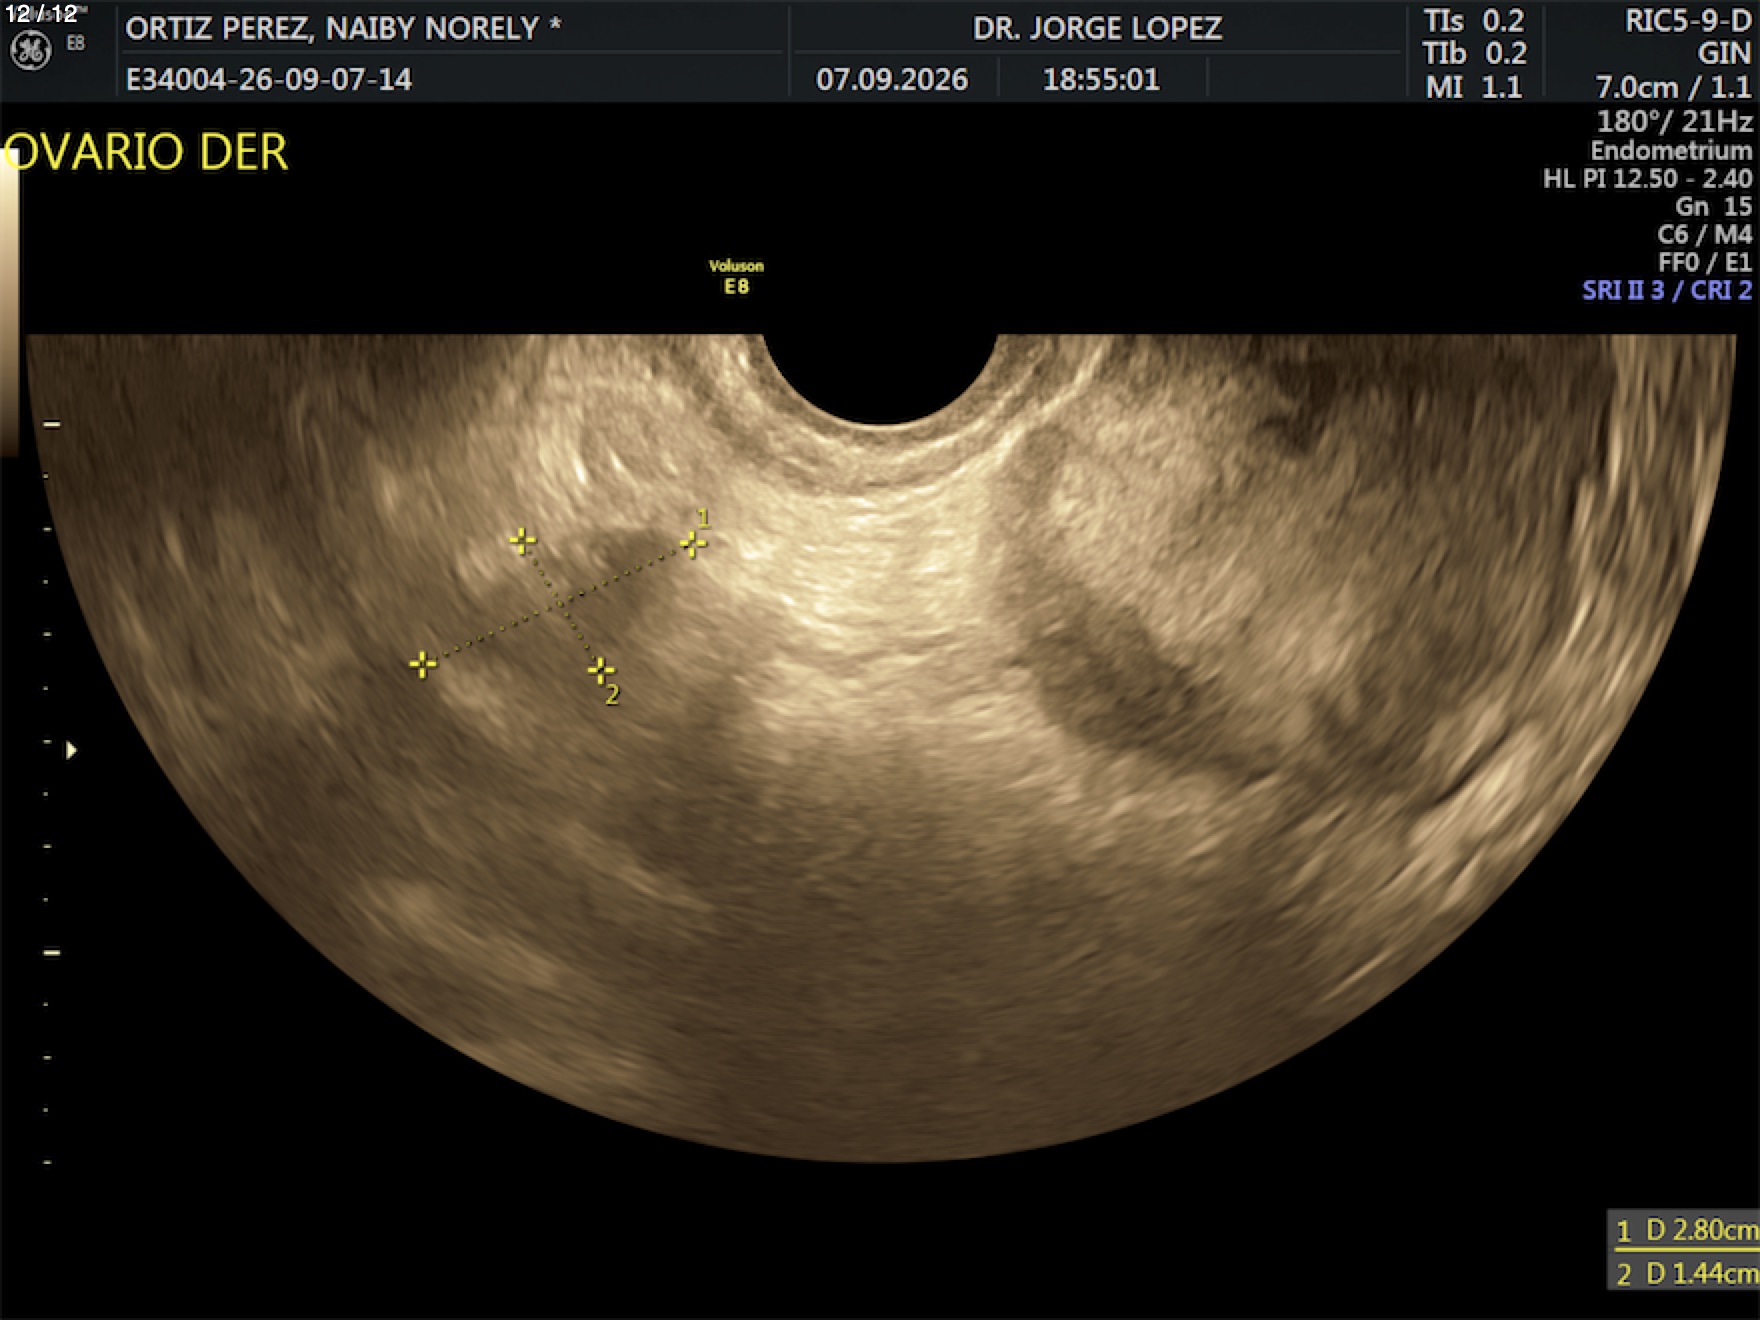This screenshot has width=1760, height=1320.
Task: Click the top-left caliper cross marker
Action: point(522,541)
